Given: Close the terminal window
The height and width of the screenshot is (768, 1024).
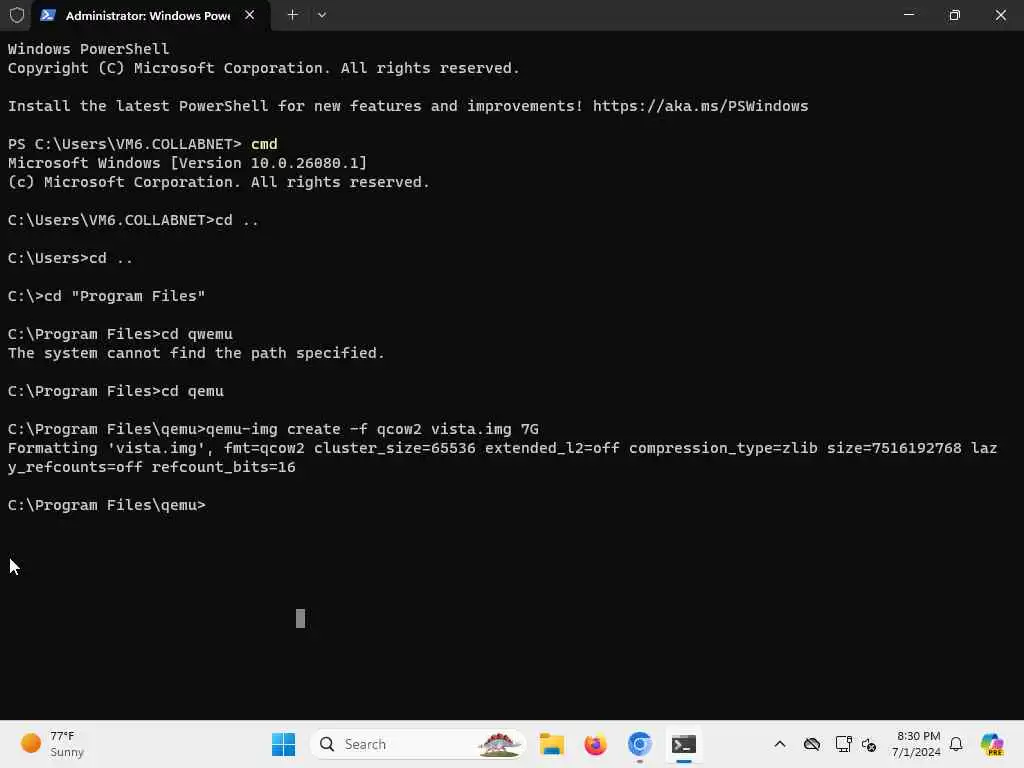Looking at the screenshot, I should [x=1000, y=15].
